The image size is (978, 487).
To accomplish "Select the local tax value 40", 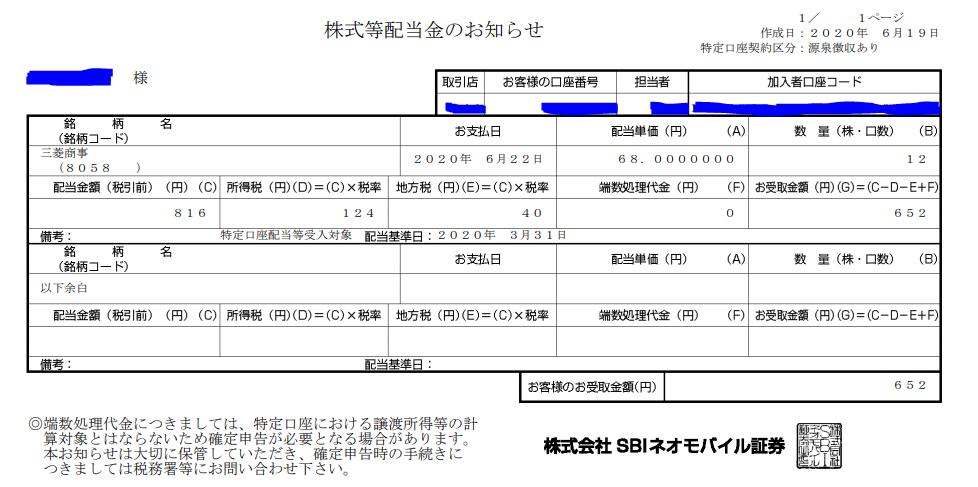I will (532, 213).
